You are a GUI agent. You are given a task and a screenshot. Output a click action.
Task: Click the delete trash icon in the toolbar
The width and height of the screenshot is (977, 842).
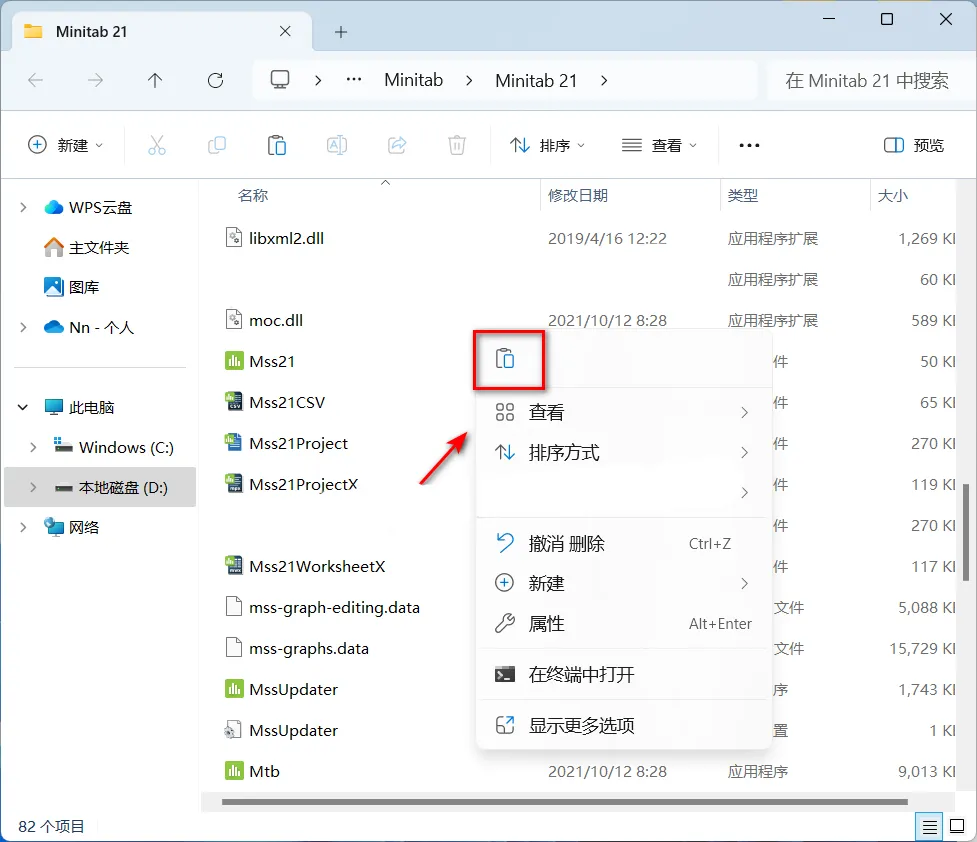(457, 145)
